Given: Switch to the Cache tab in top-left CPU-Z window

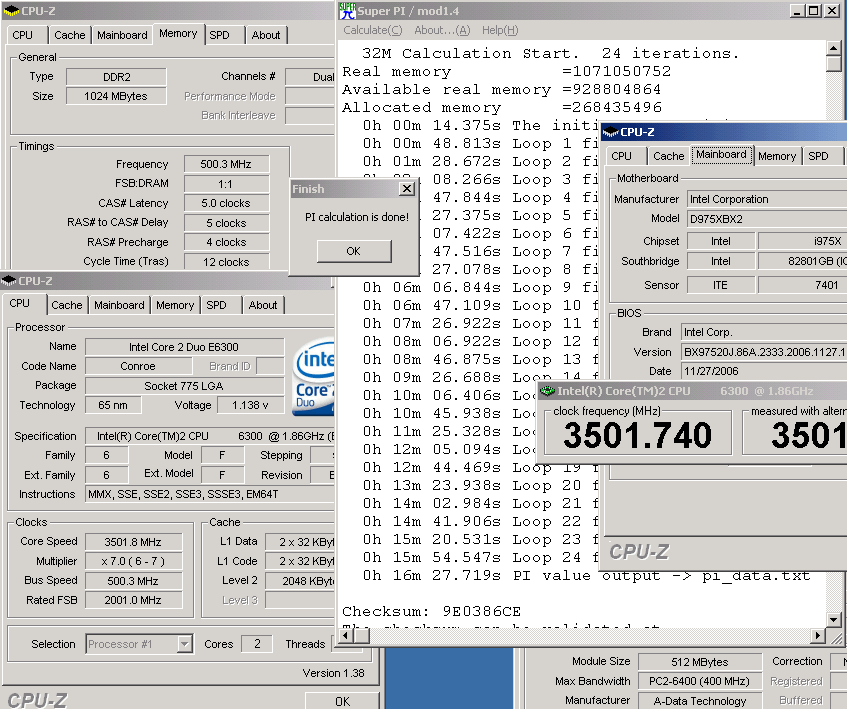Looking at the screenshot, I should pos(70,35).
